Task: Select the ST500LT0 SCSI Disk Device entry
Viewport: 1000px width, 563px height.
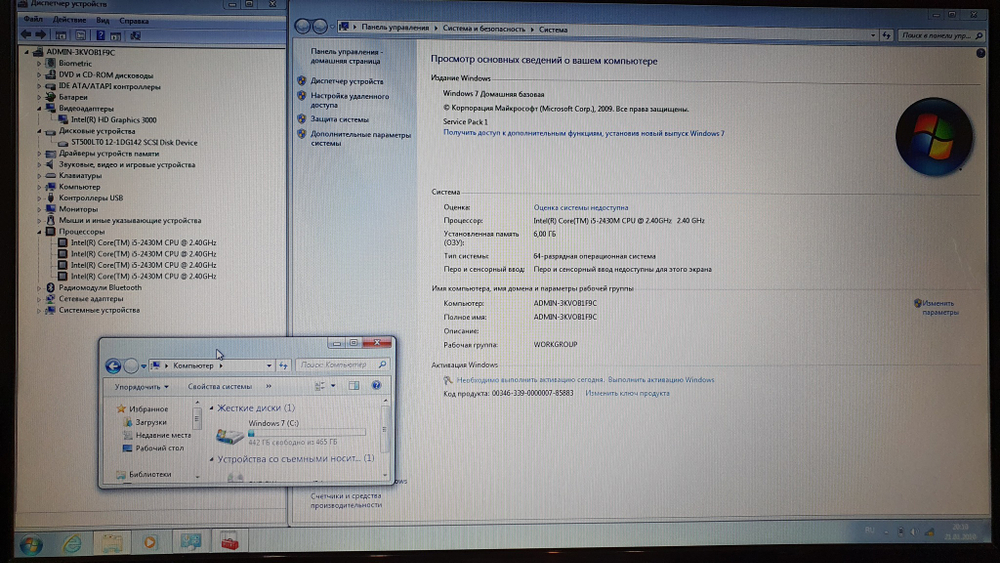Action: [x=134, y=143]
